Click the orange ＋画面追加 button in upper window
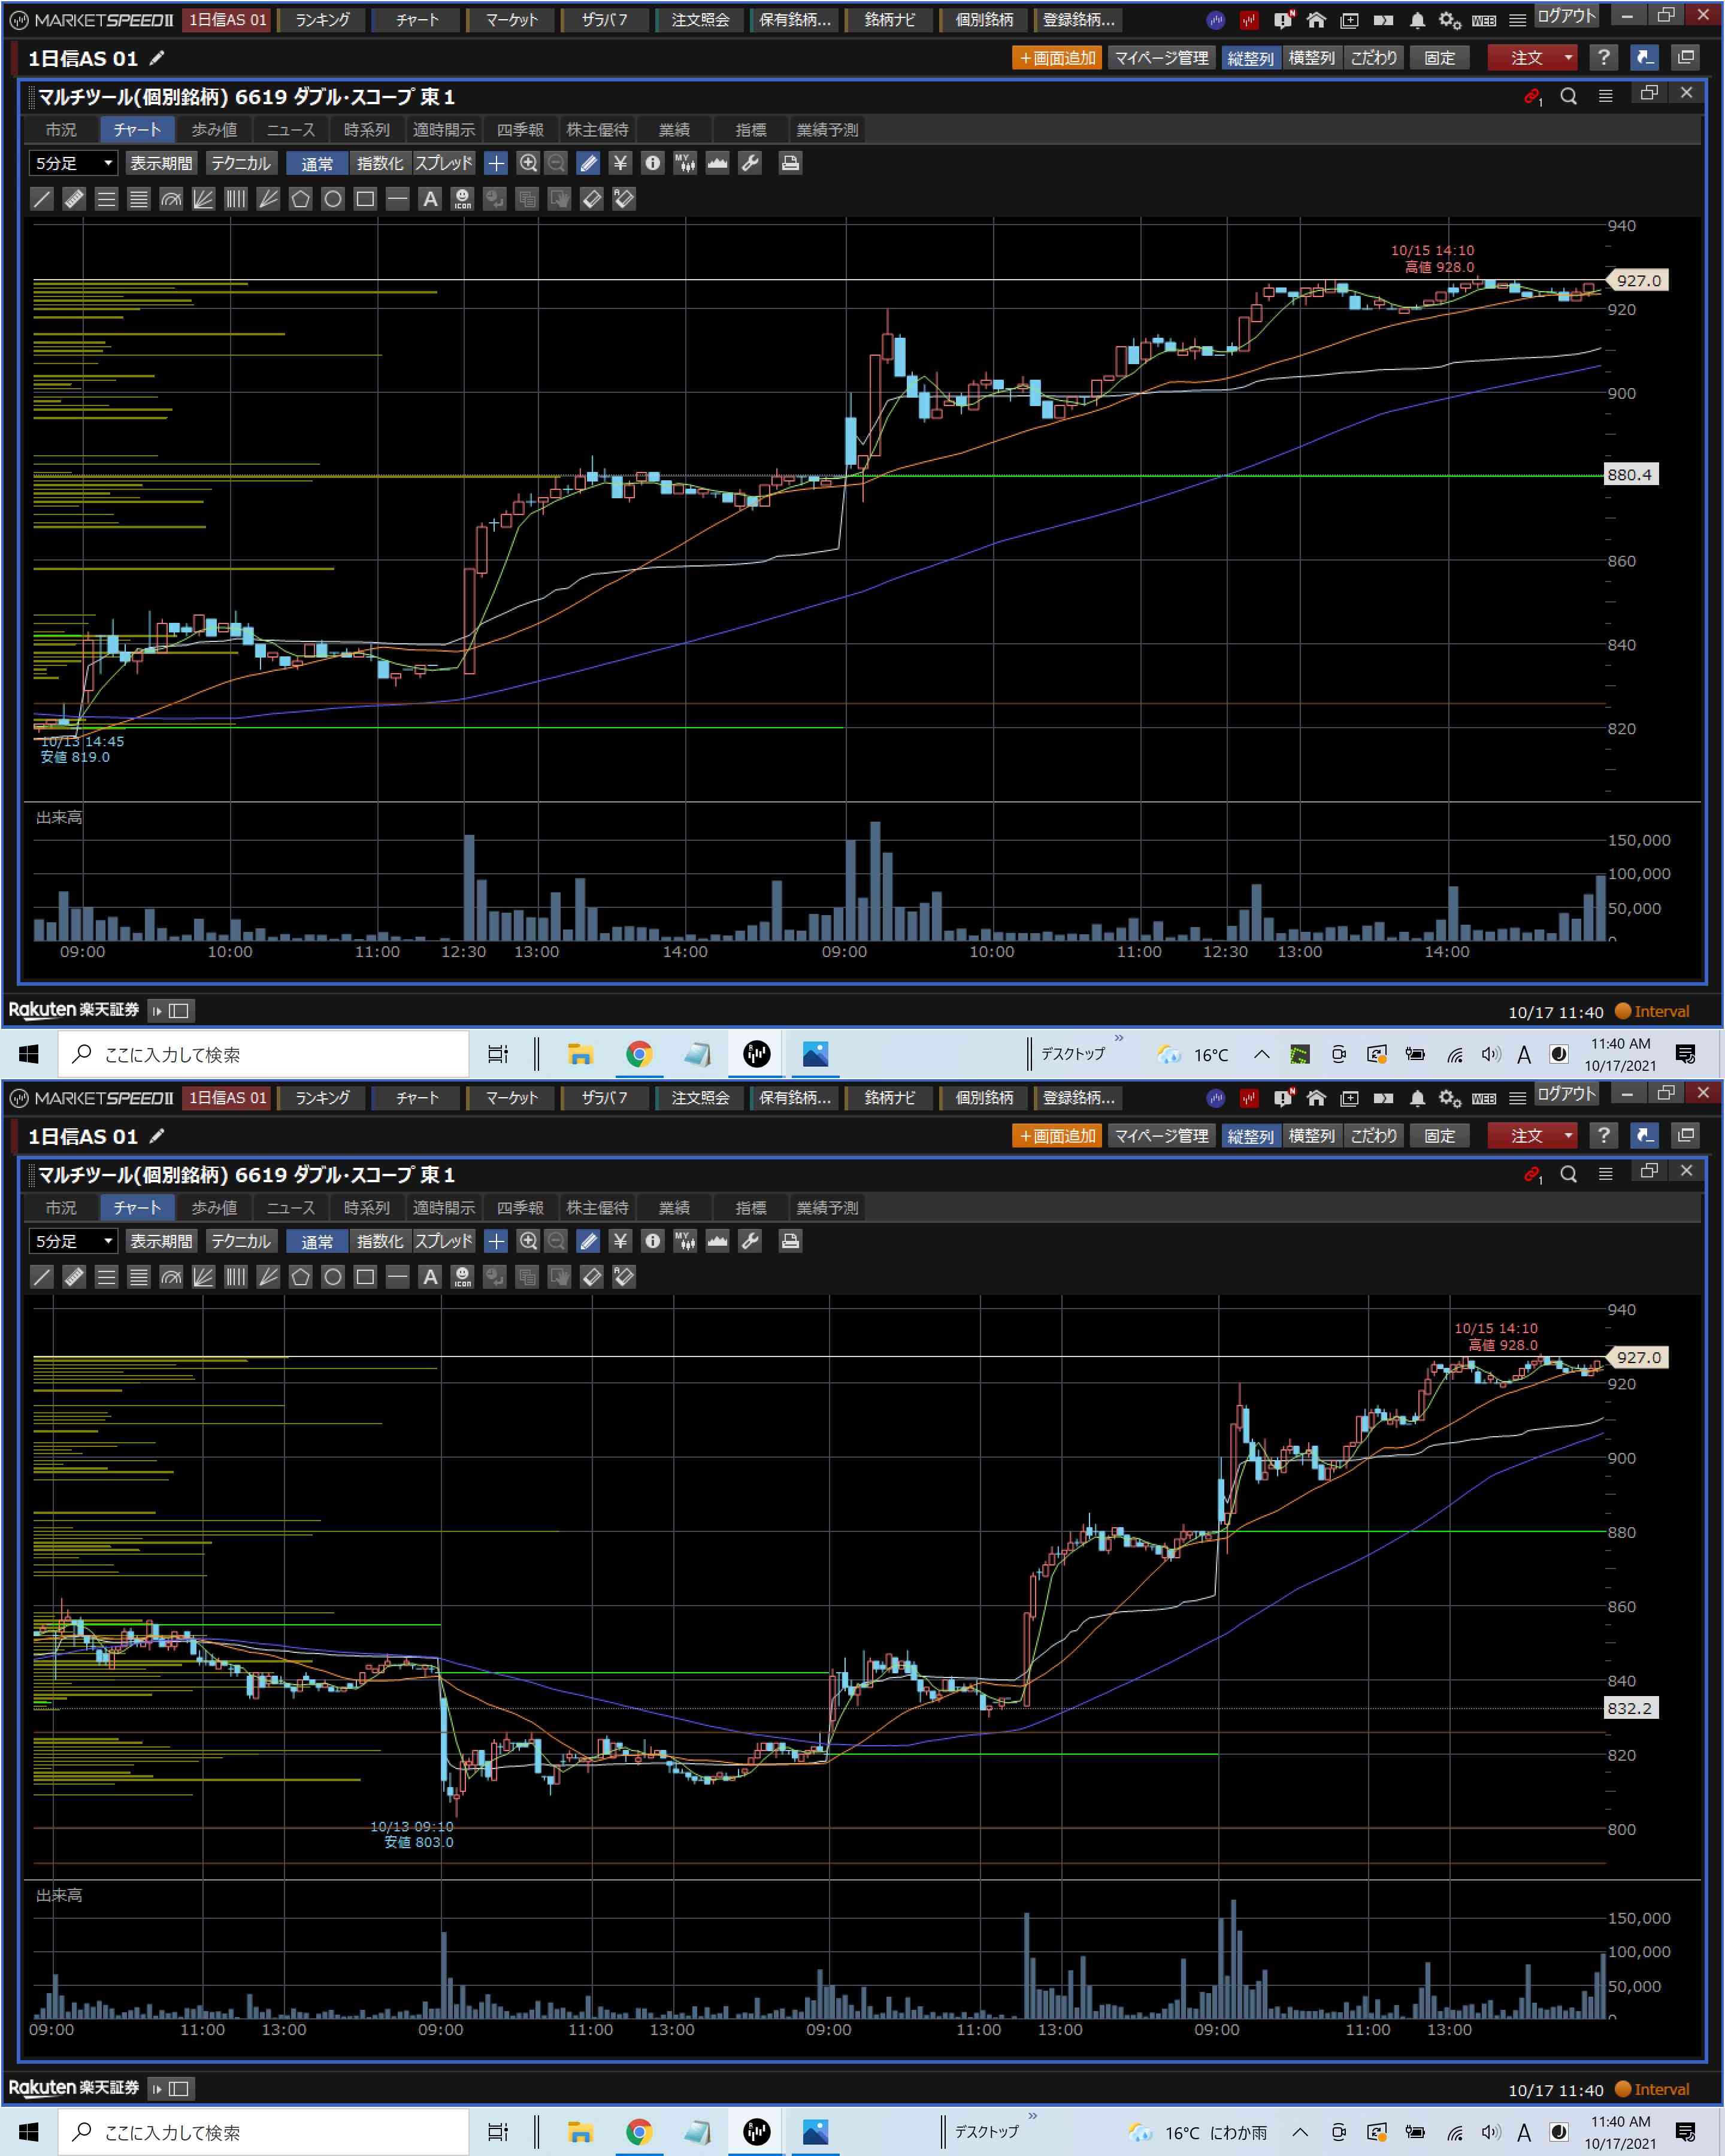The height and width of the screenshot is (2156, 1725). coord(1057,58)
